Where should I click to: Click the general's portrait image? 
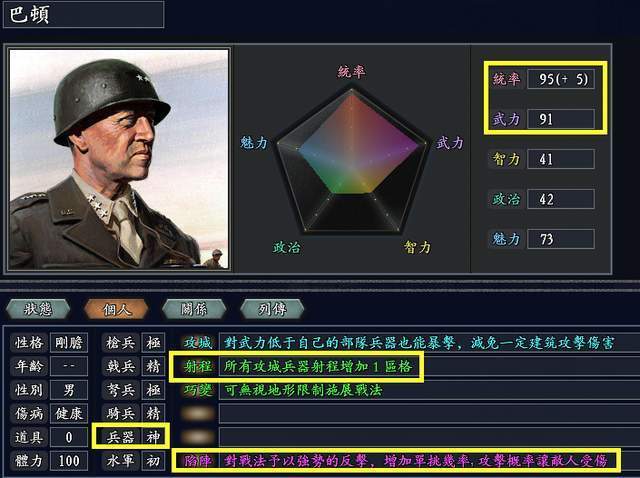(119, 159)
